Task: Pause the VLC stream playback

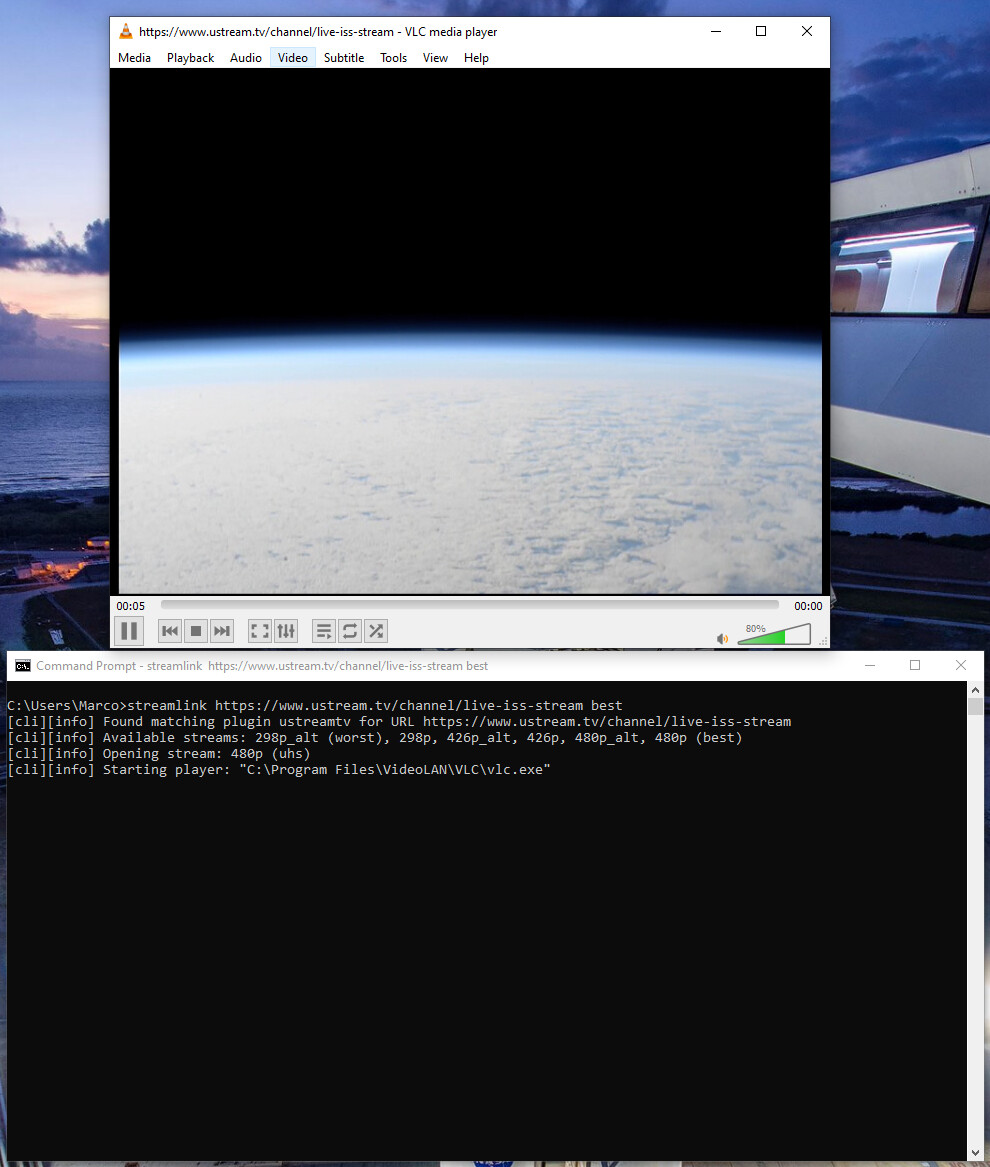Action: [x=129, y=631]
